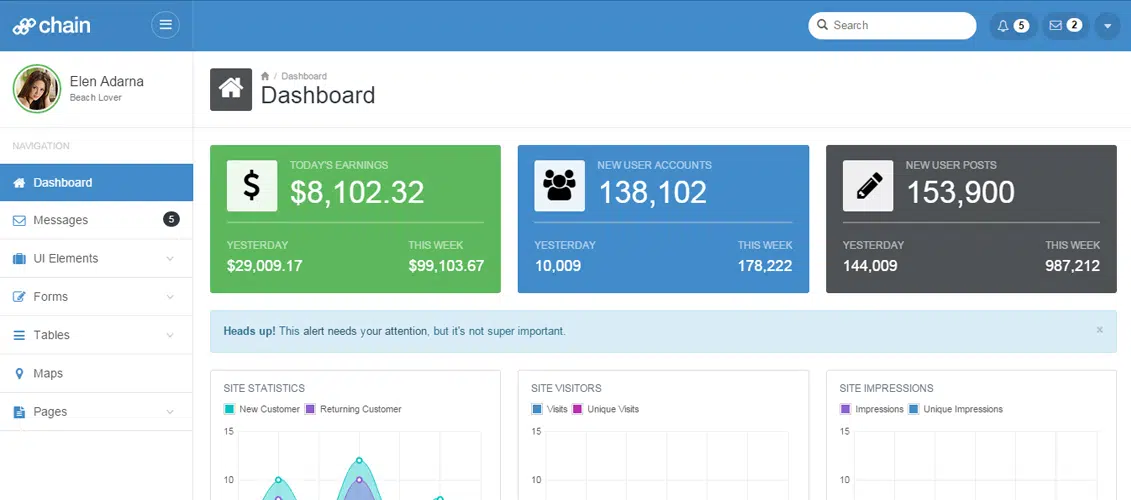Click the home icon in breadcrumb

point(265,76)
